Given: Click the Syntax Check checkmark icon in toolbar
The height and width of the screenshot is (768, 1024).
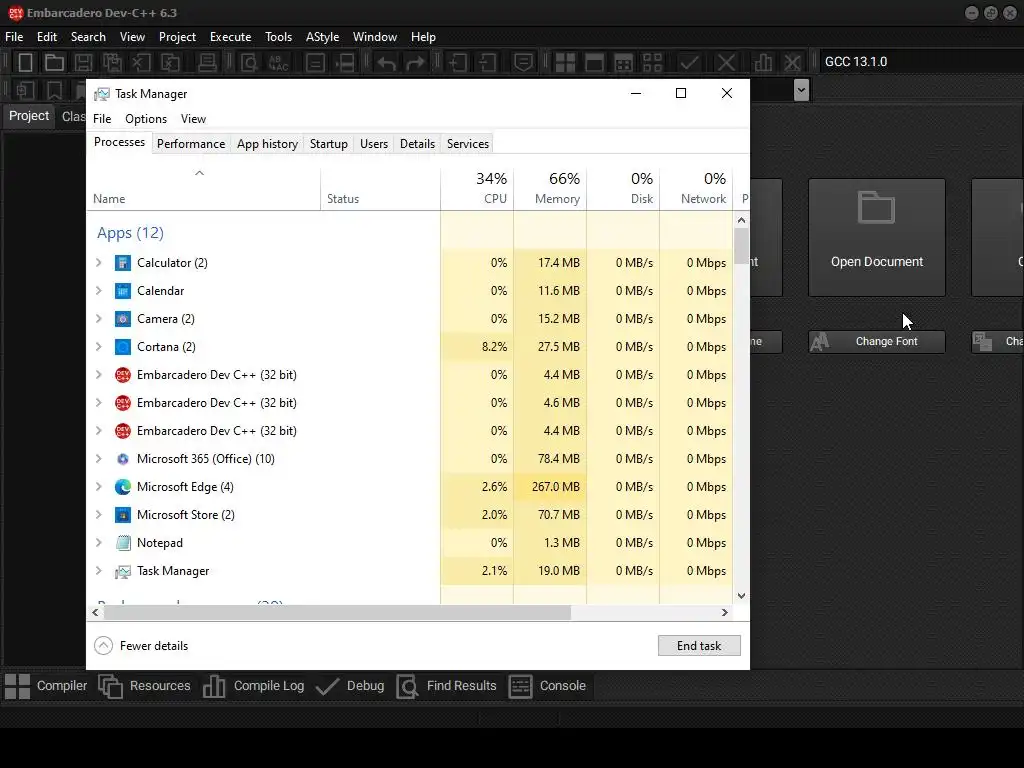Looking at the screenshot, I should (689, 63).
